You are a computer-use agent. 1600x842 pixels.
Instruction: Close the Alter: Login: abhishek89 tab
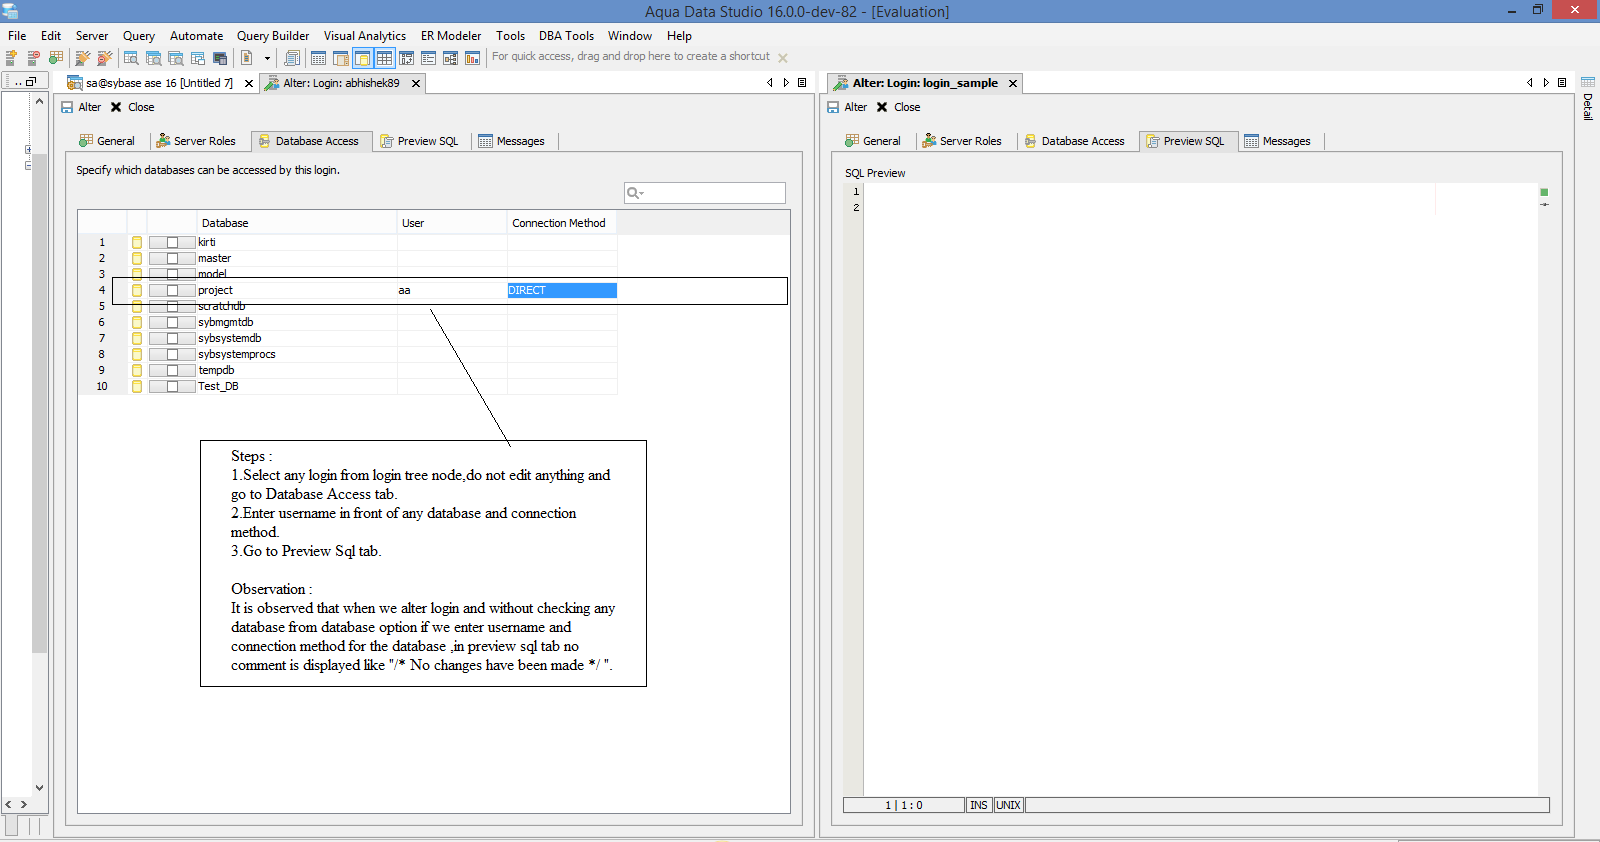click(416, 83)
